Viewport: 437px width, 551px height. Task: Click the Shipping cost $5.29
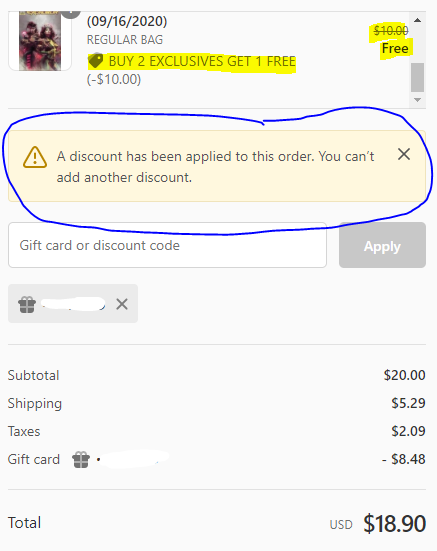tap(408, 403)
